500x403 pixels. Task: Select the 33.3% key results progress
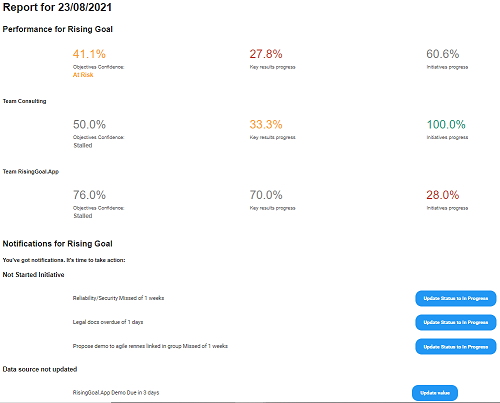coord(266,125)
